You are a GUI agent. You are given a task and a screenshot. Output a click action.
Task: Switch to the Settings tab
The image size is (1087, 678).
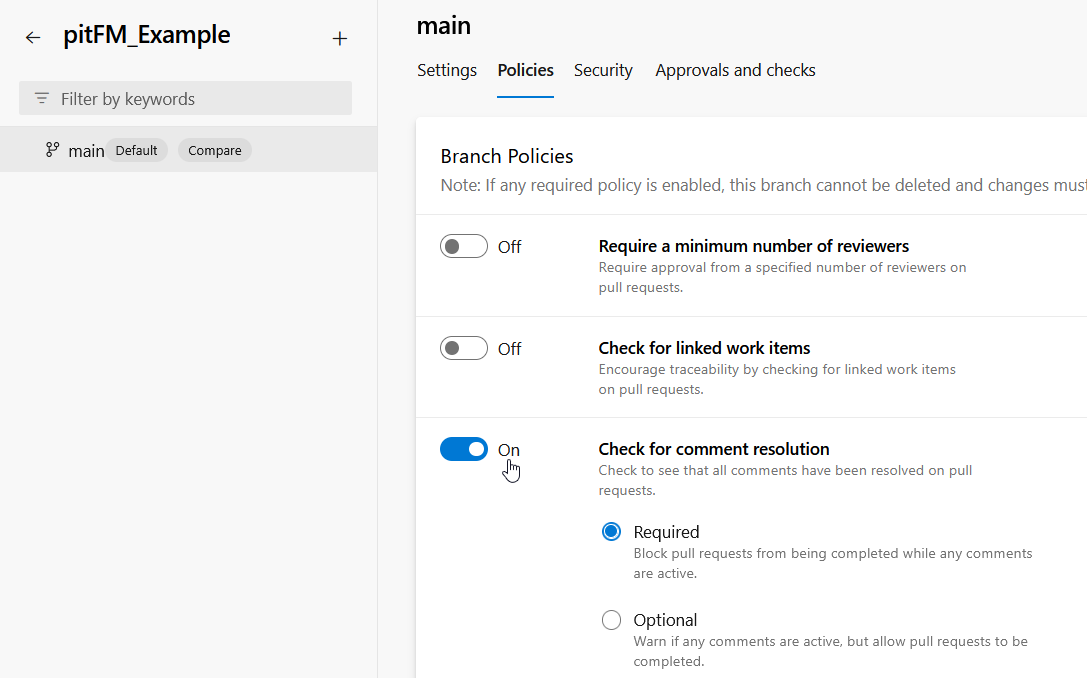coord(447,70)
